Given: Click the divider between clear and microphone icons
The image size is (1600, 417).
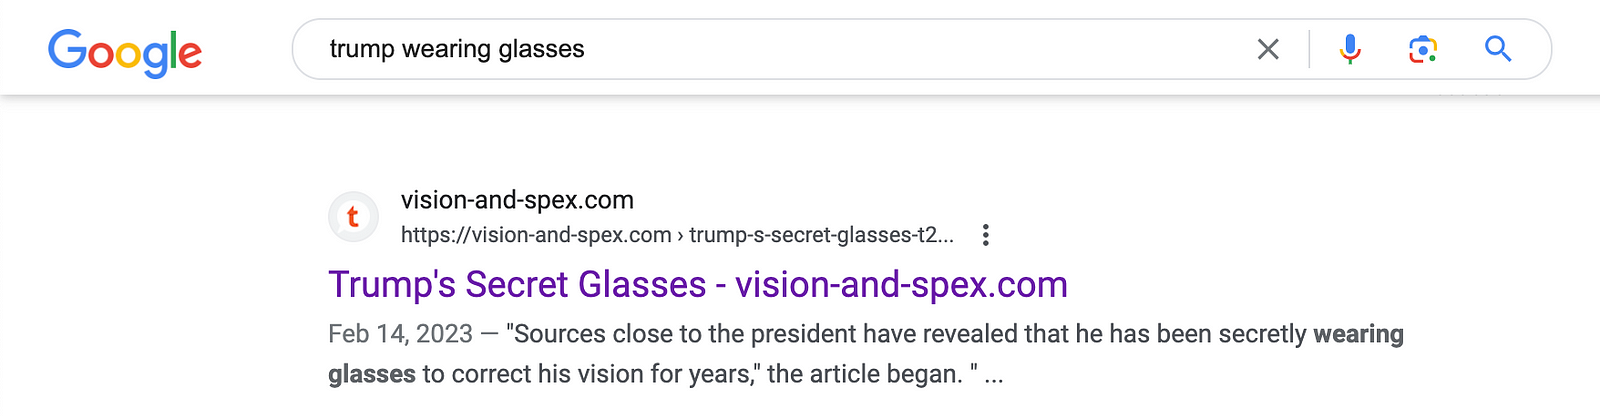Looking at the screenshot, I should click(x=1309, y=49).
